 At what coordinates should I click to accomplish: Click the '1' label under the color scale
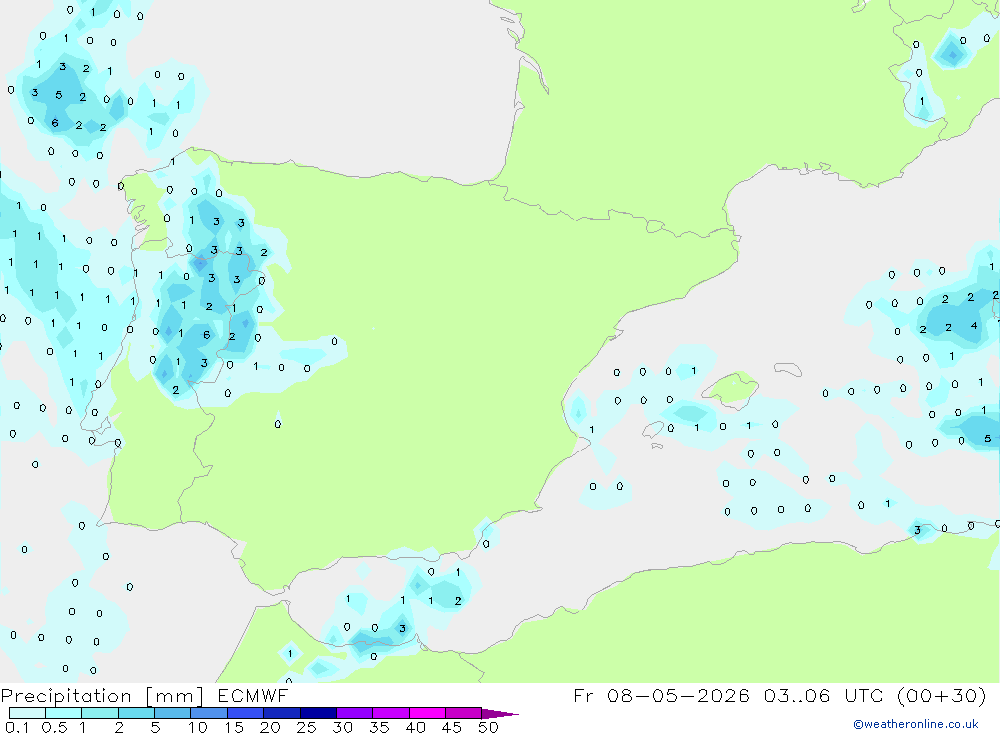click(x=82, y=727)
